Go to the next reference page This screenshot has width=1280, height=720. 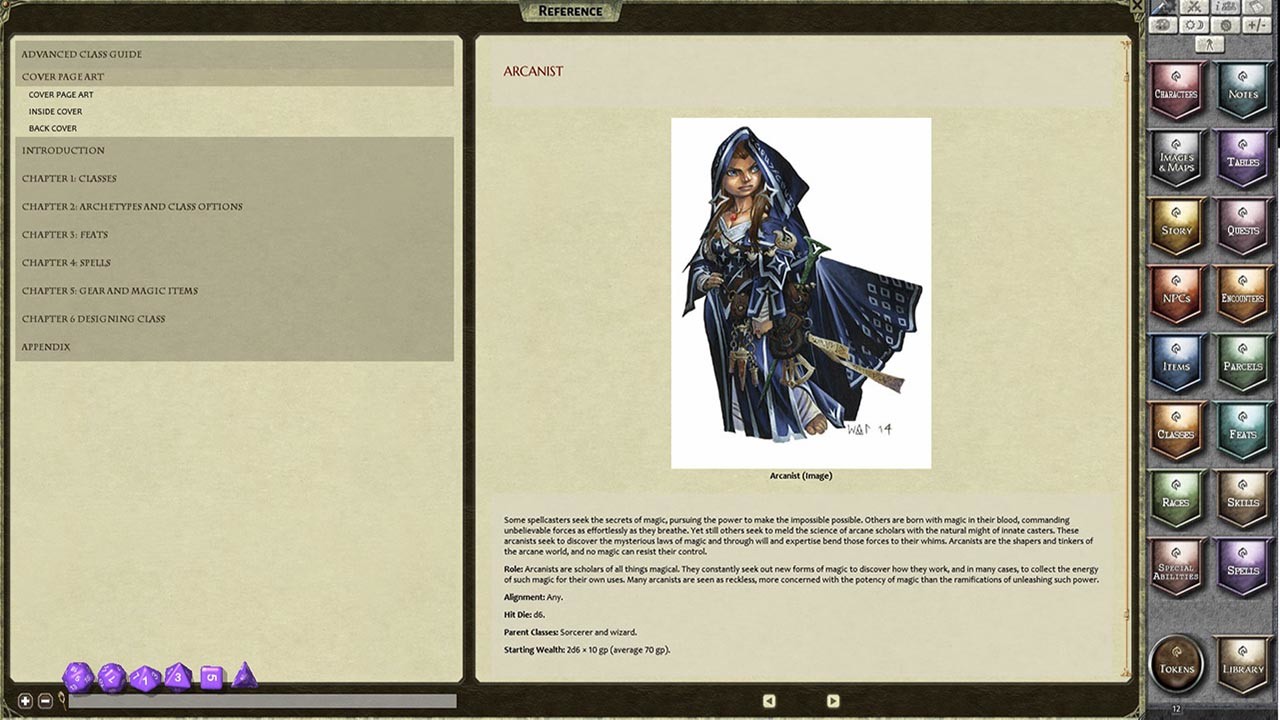(x=833, y=701)
